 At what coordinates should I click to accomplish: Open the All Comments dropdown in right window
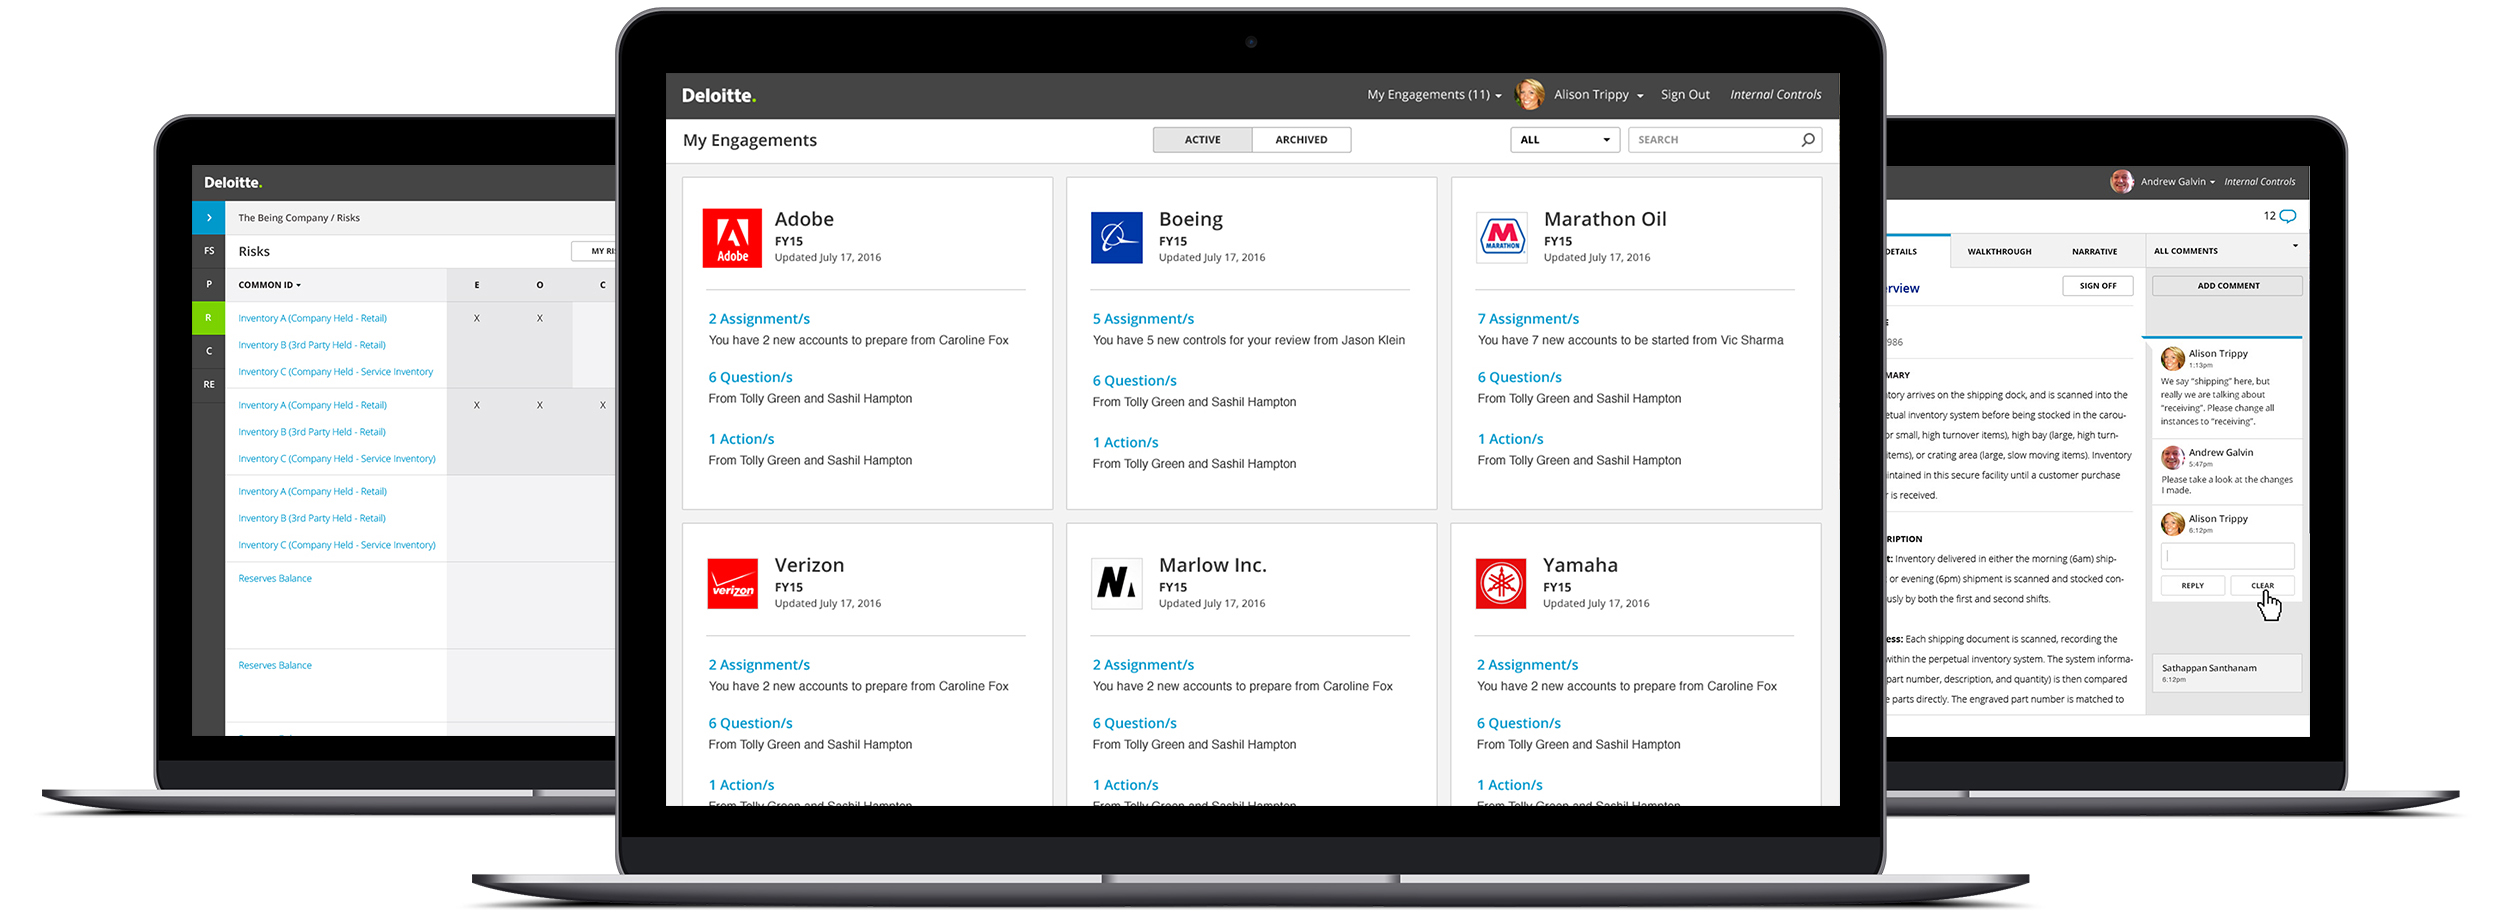tap(2225, 251)
